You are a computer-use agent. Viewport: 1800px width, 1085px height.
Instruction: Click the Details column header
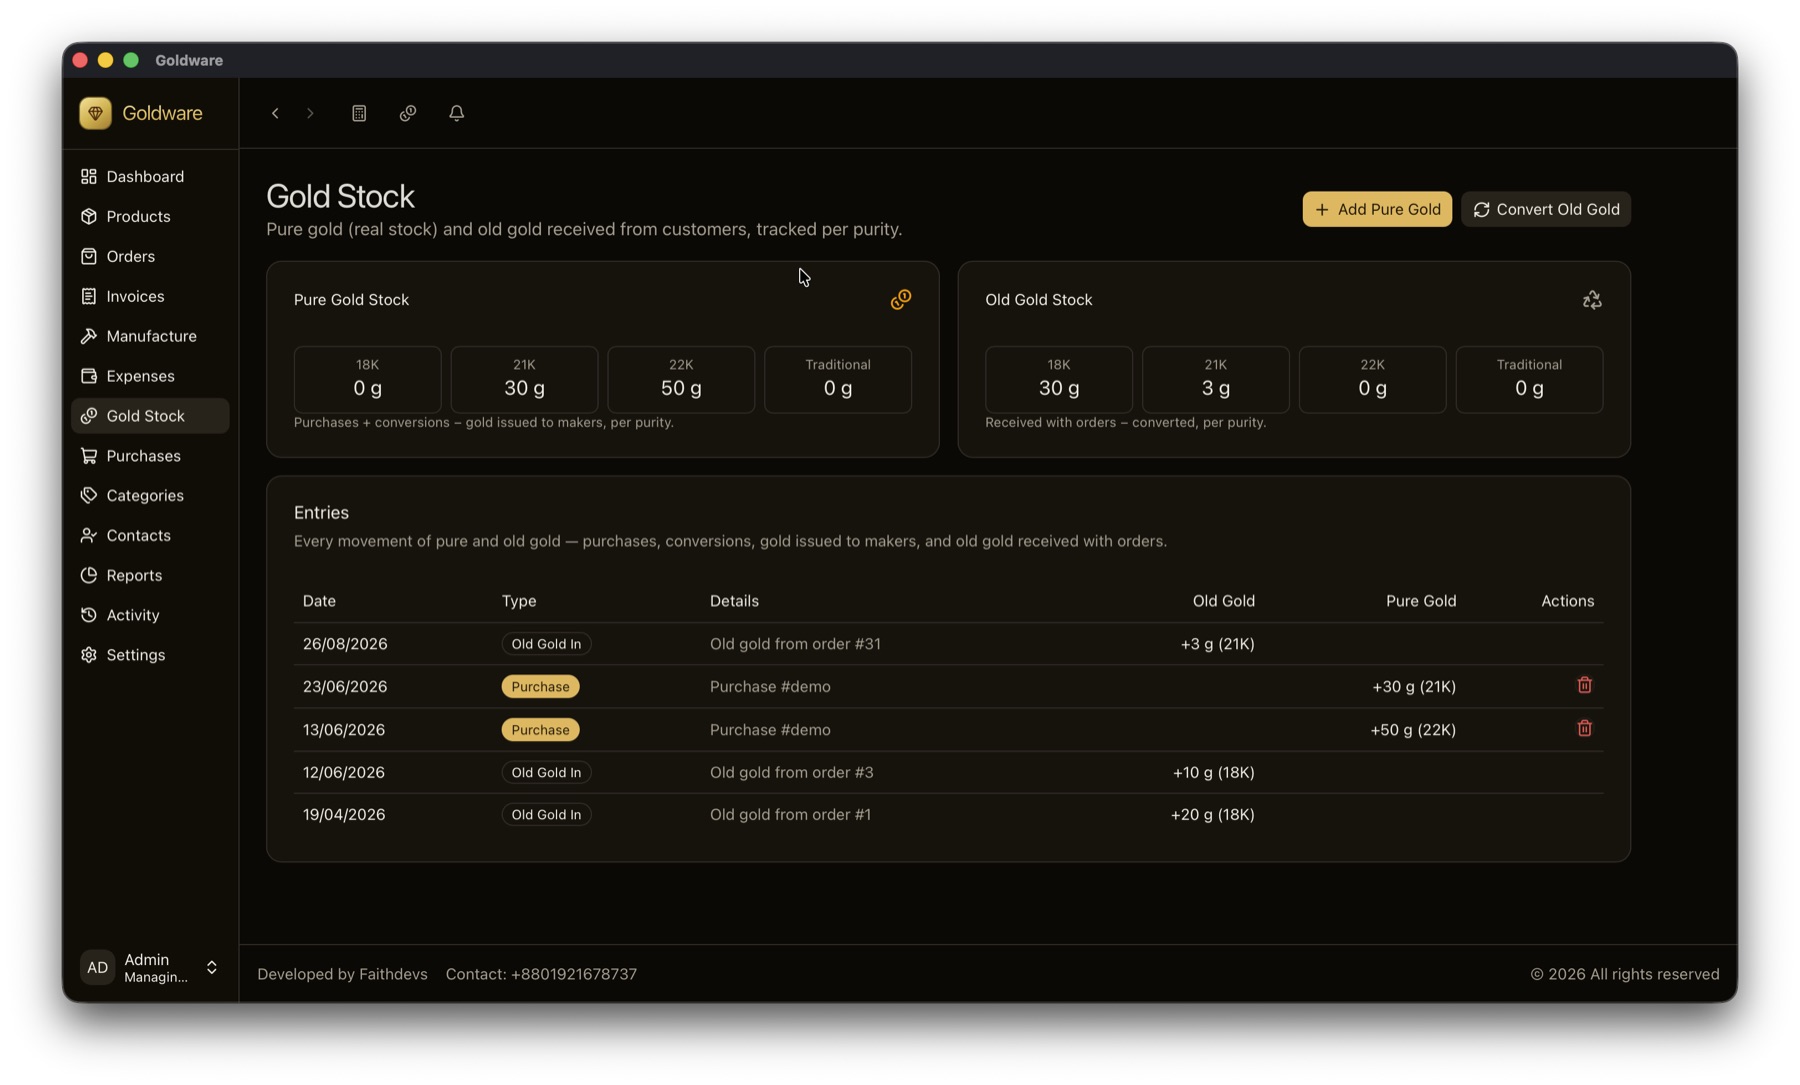pos(734,601)
